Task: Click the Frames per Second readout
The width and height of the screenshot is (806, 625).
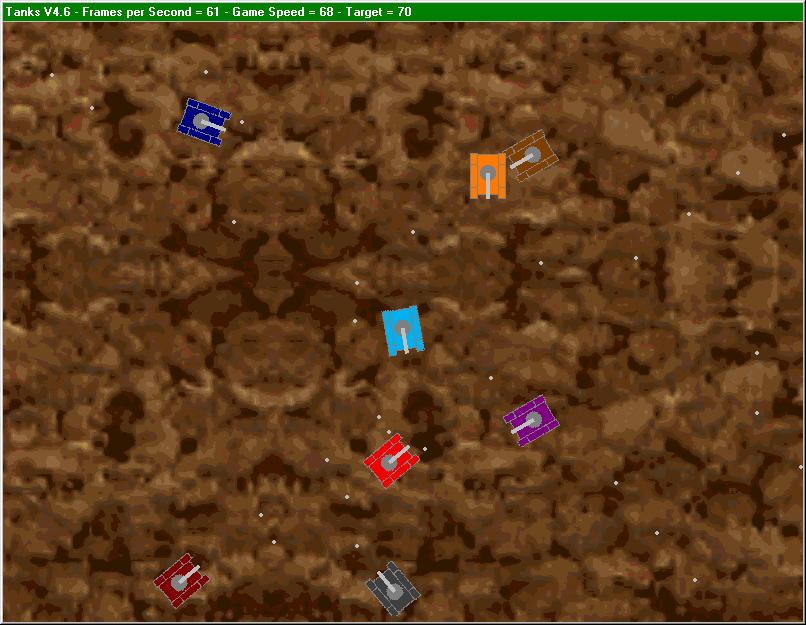Action: [x=153, y=12]
